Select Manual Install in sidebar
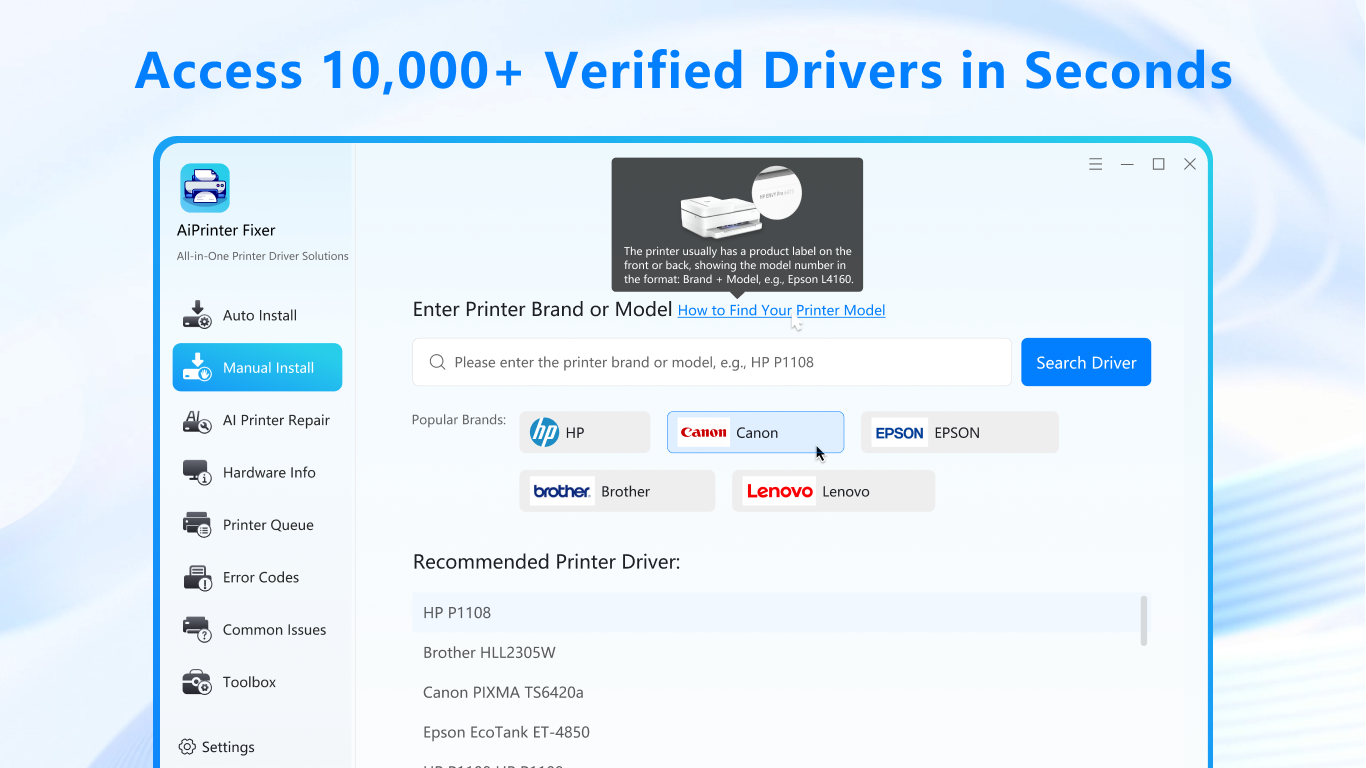Viewport: 1366px width, 768px height. click(x=257, y=367)
